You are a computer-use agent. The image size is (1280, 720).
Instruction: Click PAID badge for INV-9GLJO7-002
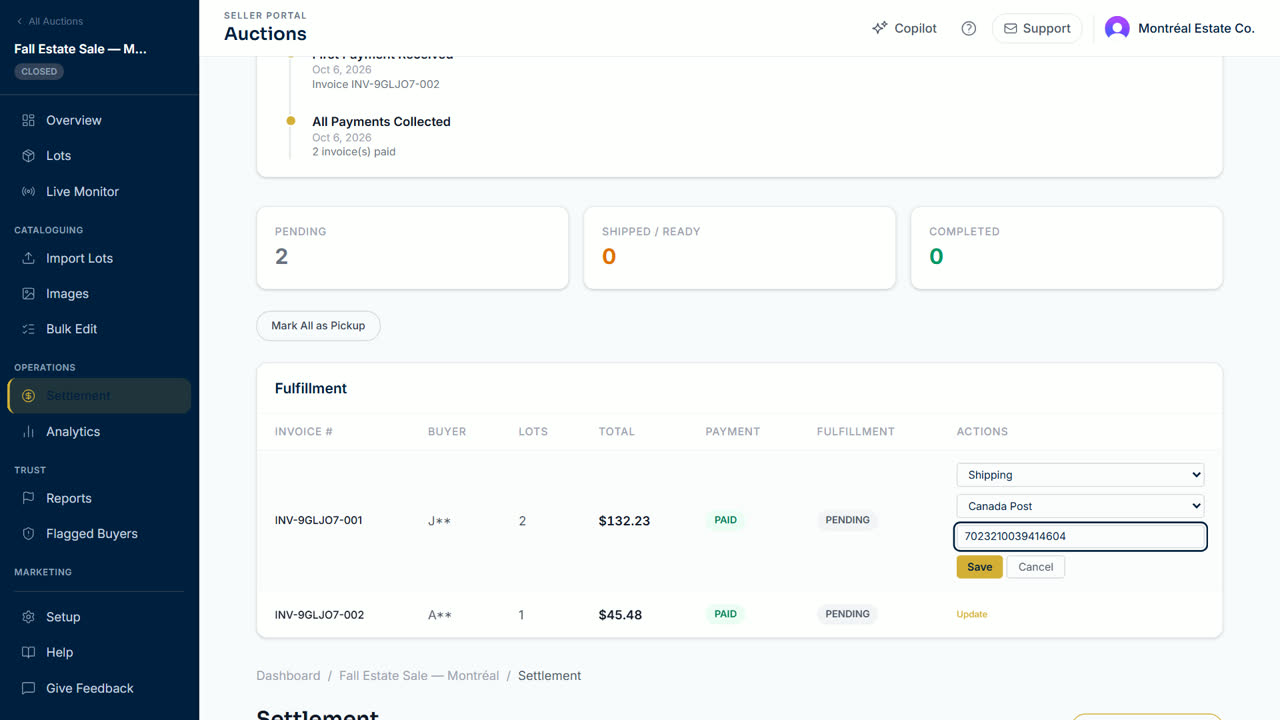point(726,614)
